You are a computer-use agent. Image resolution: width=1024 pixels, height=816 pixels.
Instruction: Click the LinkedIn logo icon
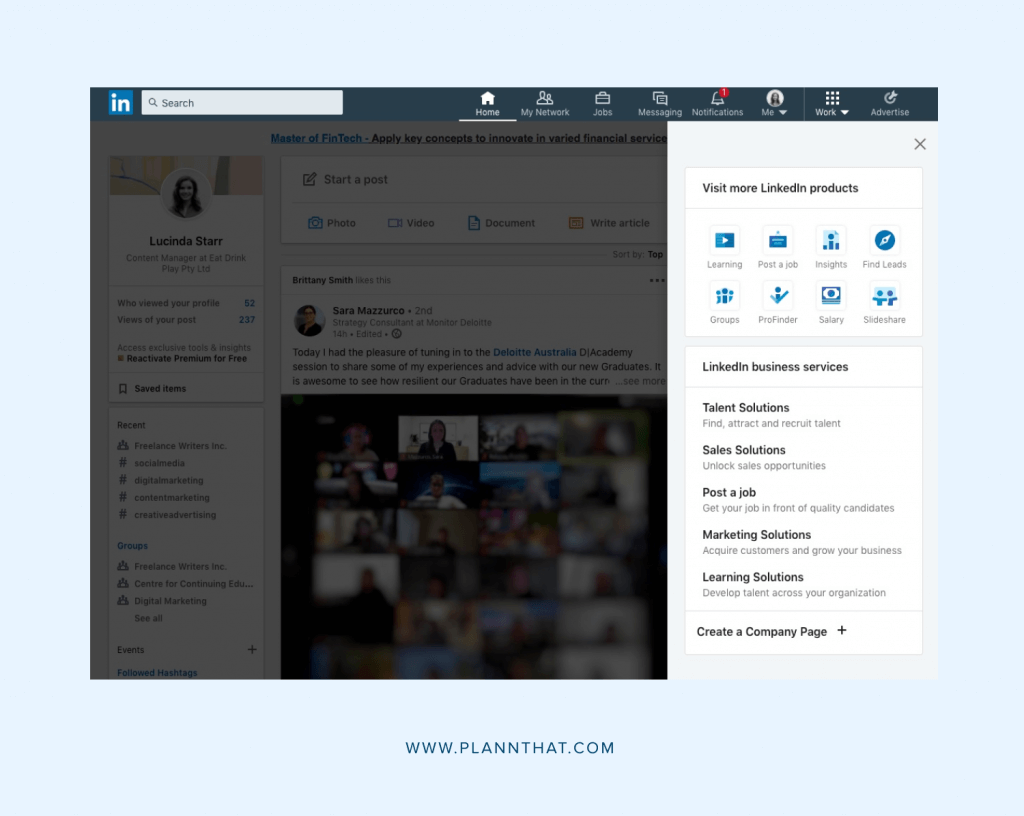point(120,102)
